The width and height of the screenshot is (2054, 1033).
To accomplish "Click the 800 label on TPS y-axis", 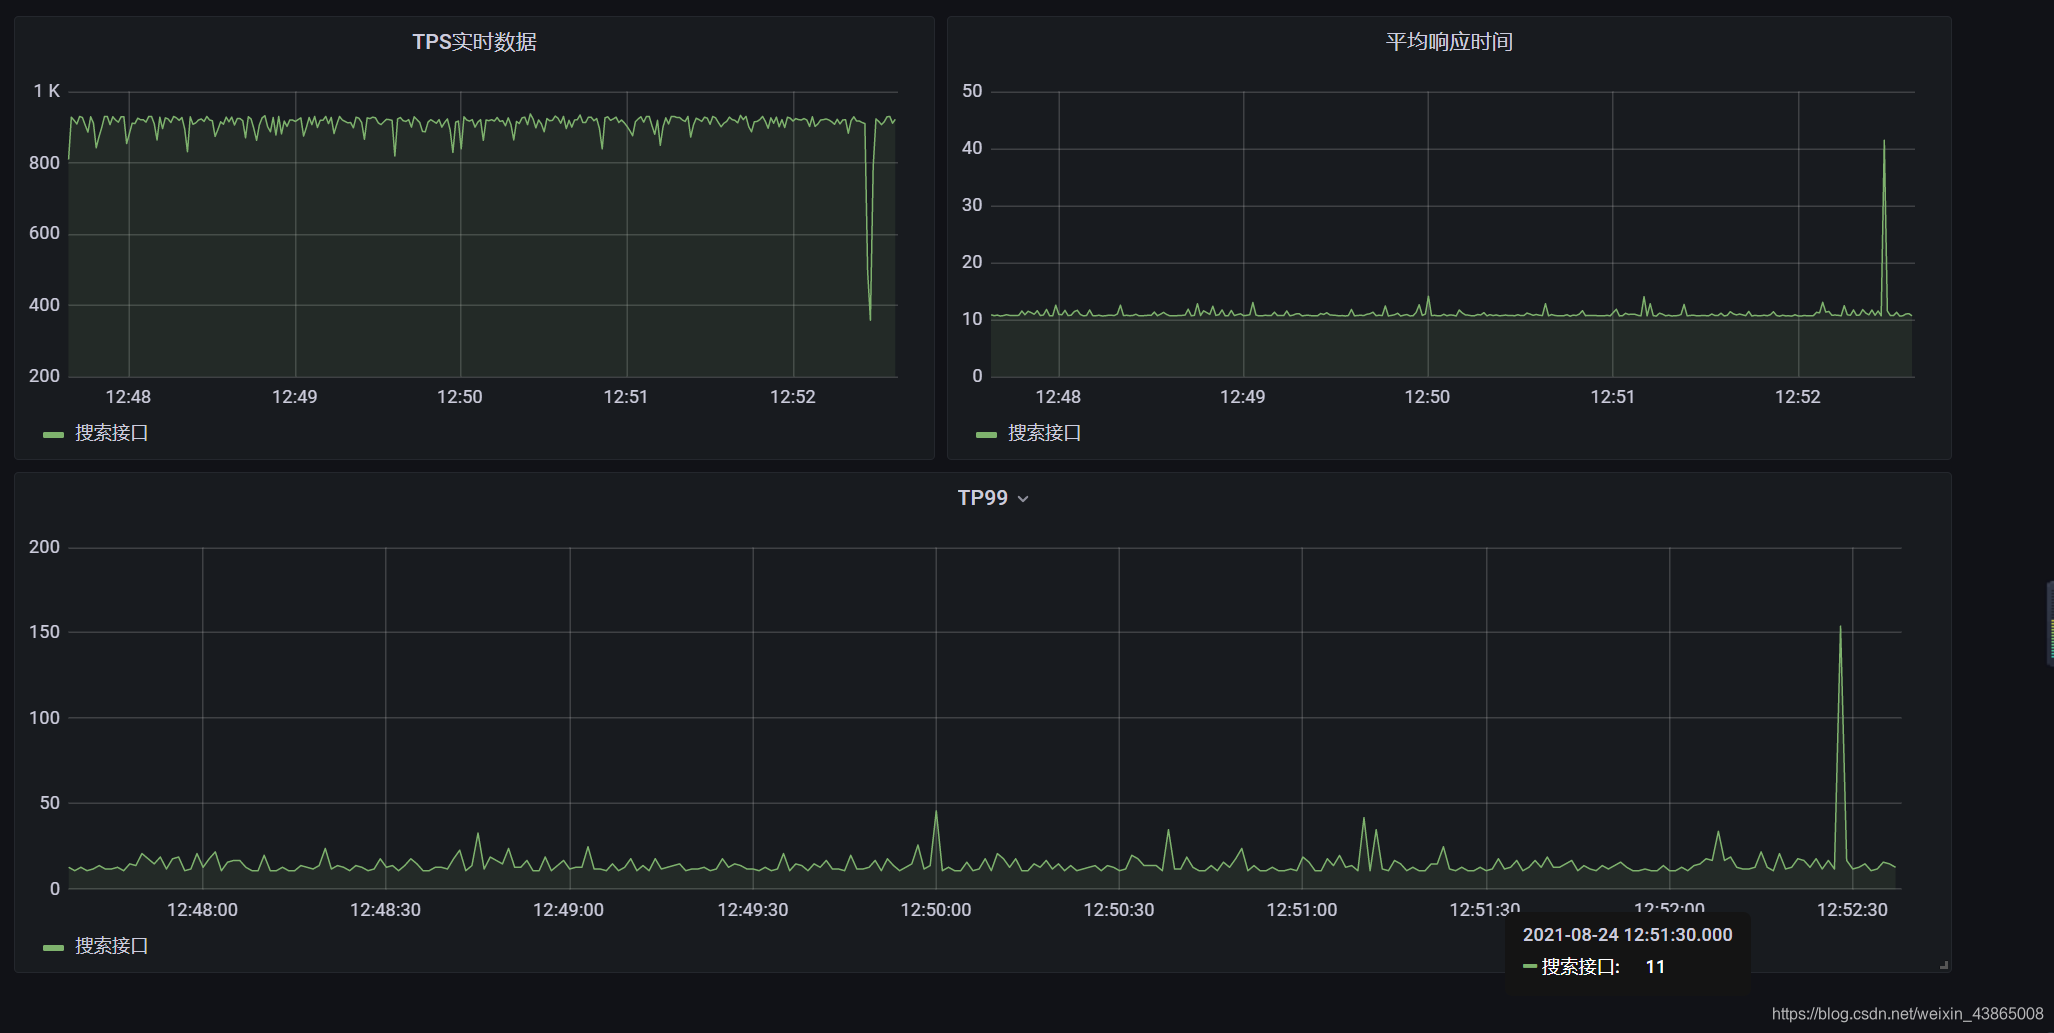I will 44,163.
